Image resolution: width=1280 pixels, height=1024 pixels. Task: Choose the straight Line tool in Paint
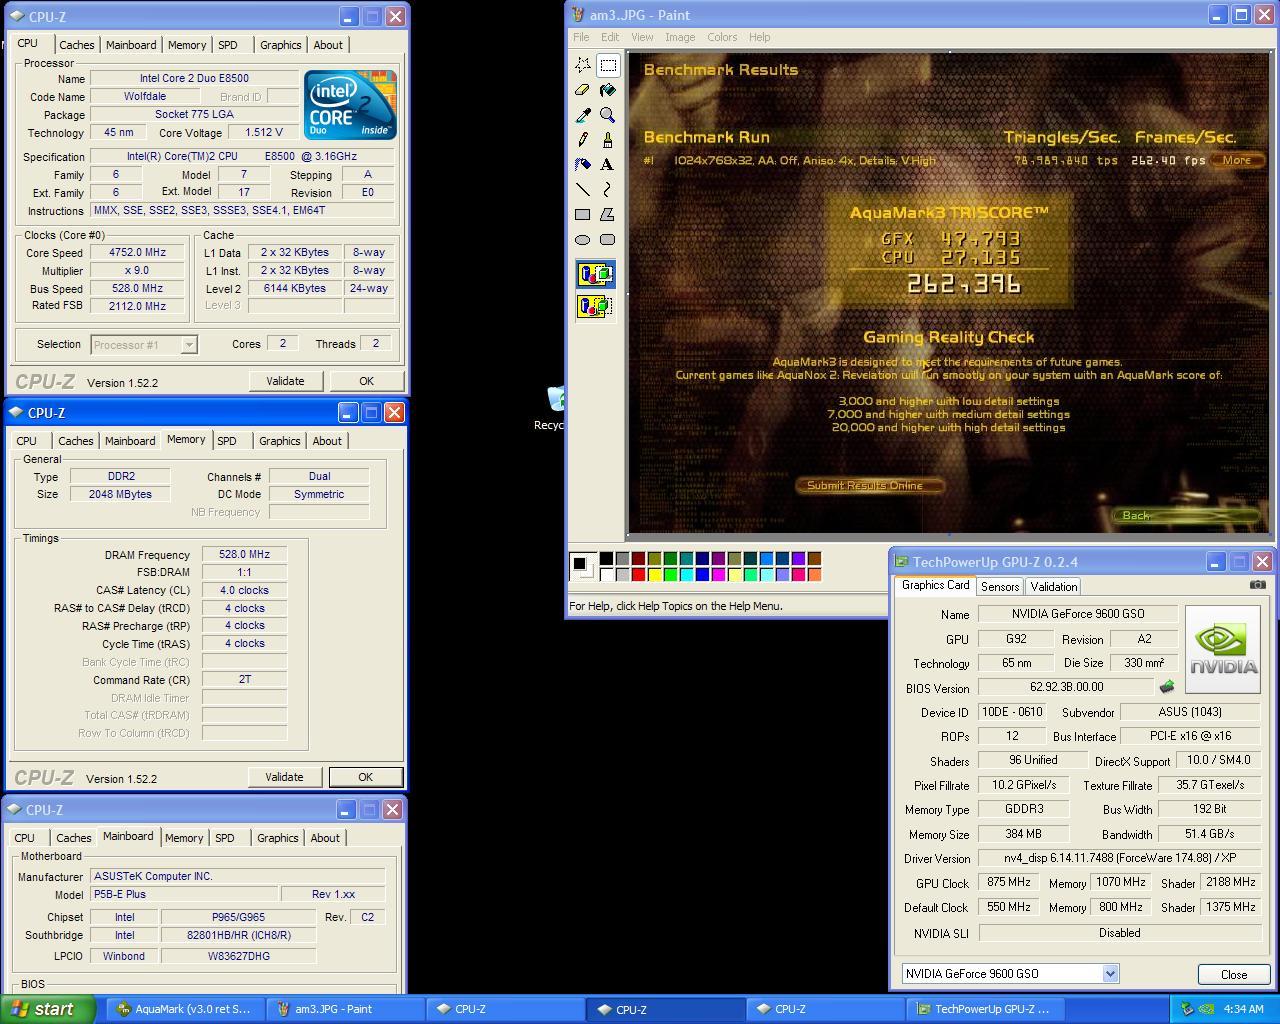(x=583, y=190)
